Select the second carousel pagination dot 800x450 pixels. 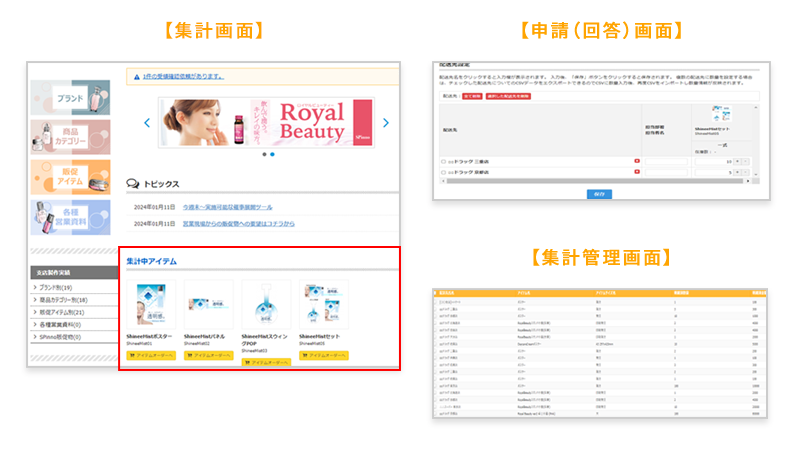click(x=272, y=155)
